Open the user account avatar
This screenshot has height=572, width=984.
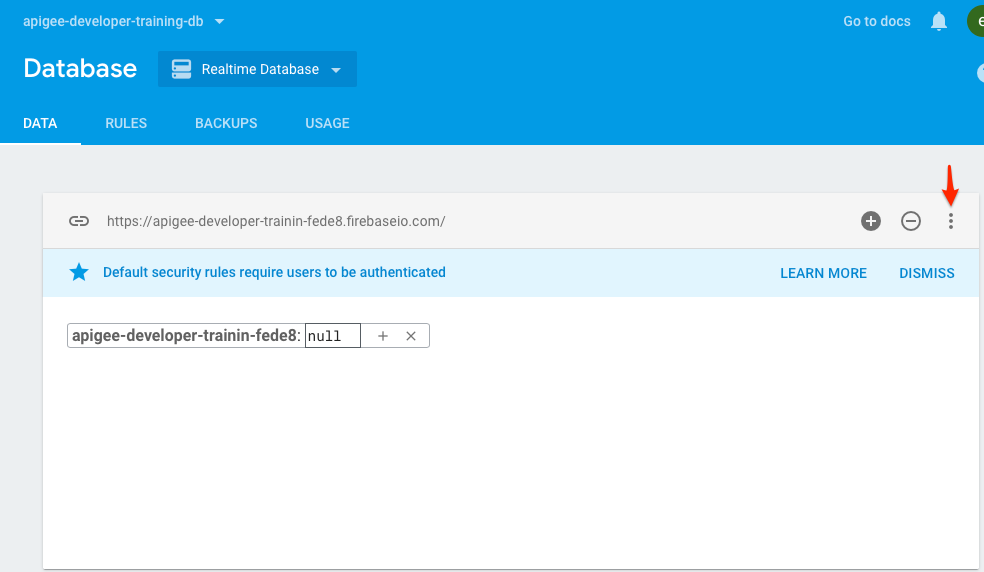coord(976,21)
